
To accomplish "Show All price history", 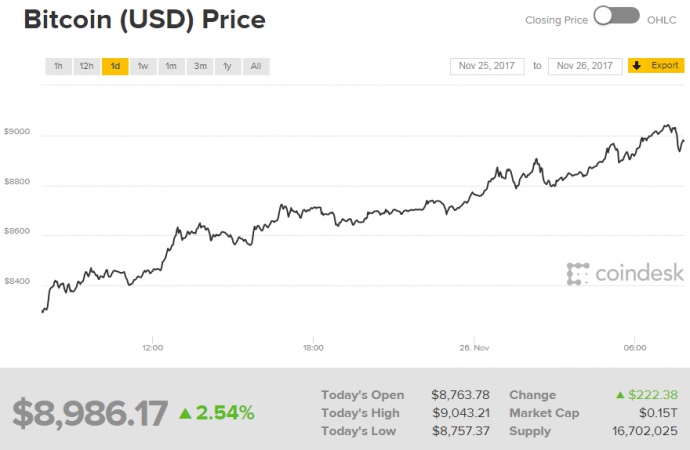I will 256,66.
